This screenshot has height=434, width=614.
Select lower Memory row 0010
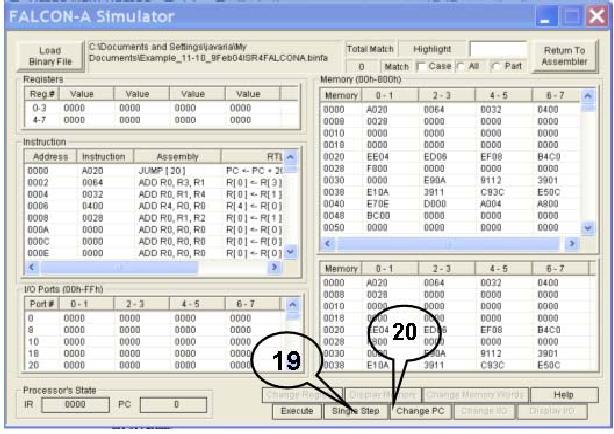(458, 306)
